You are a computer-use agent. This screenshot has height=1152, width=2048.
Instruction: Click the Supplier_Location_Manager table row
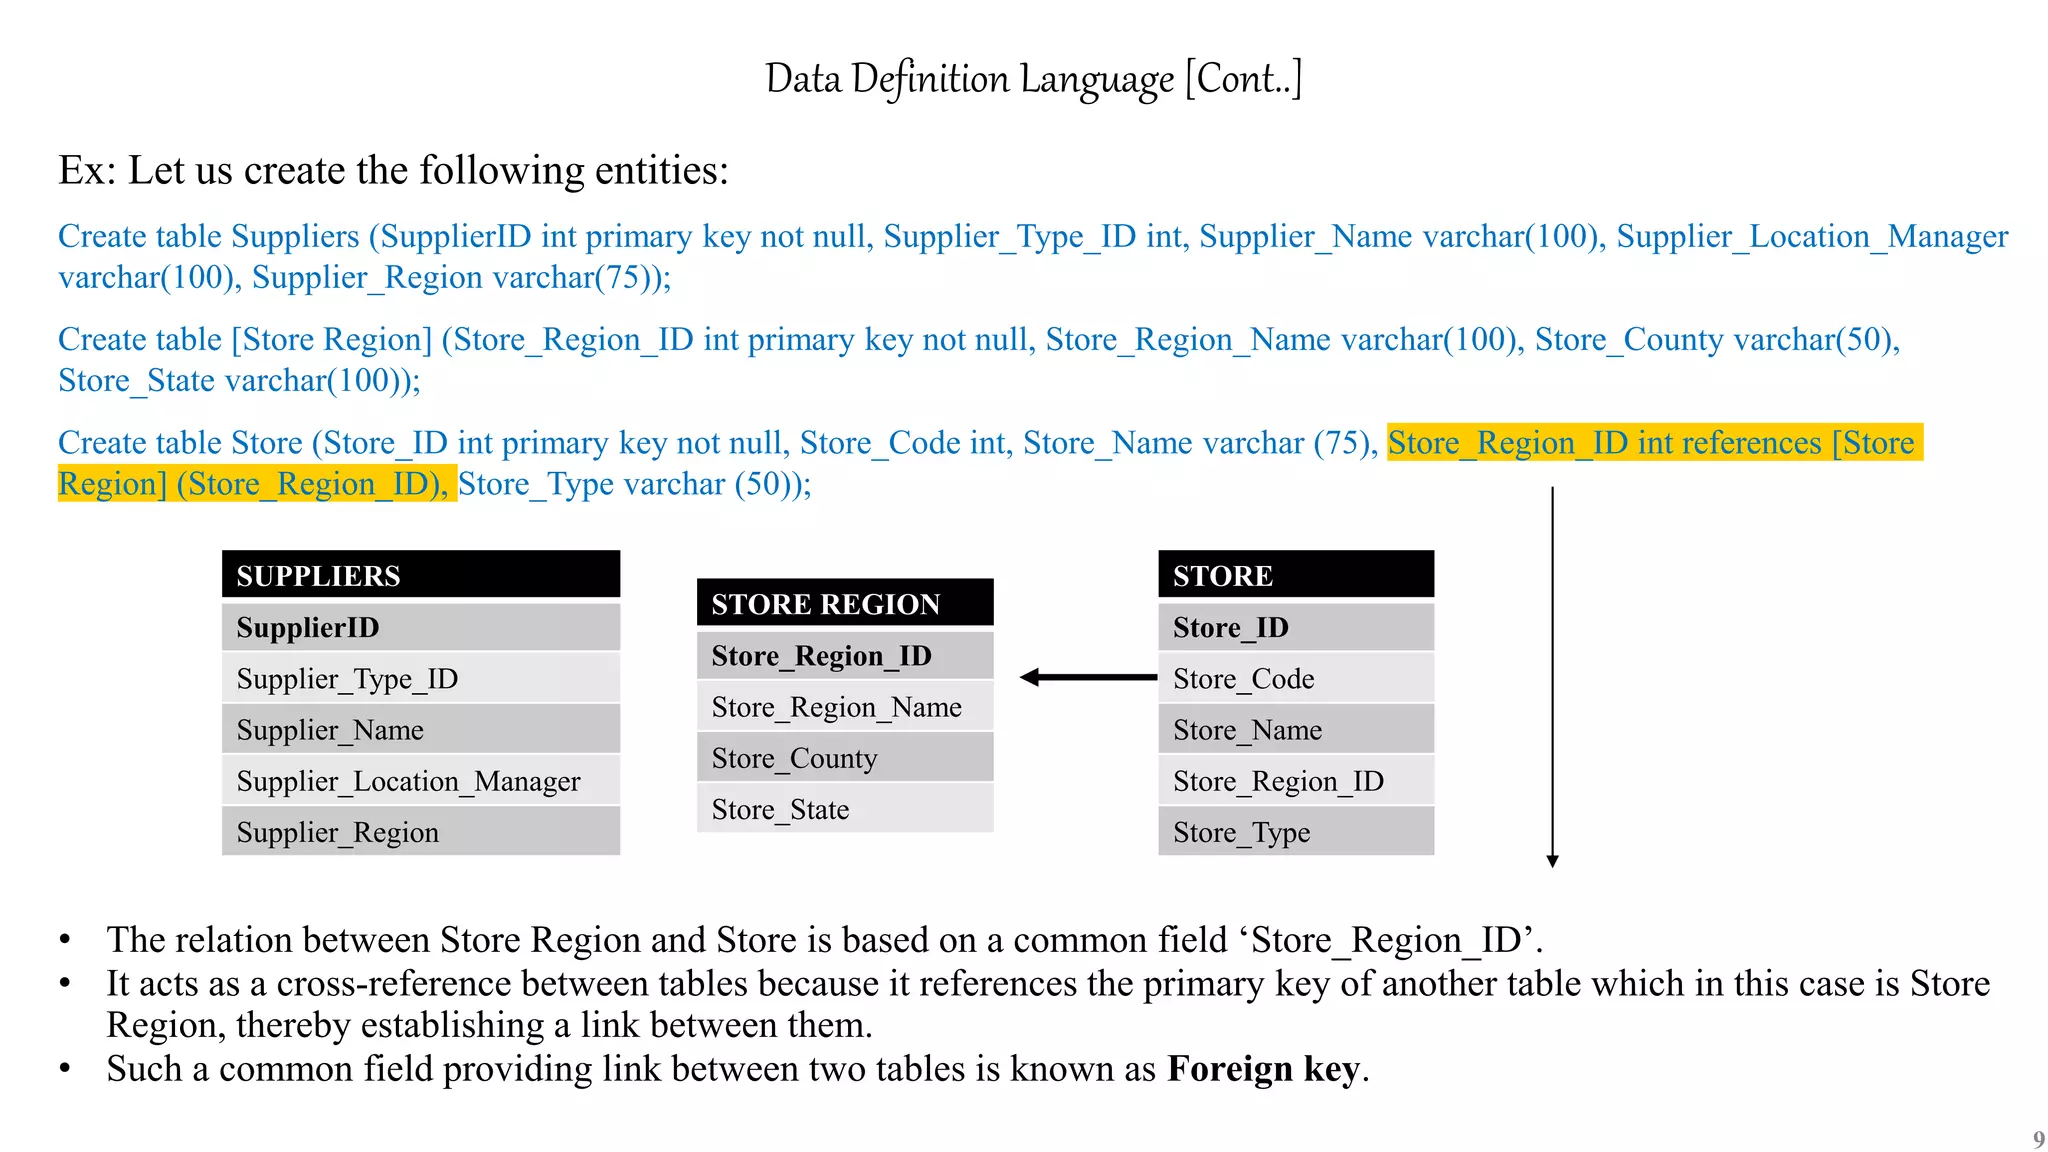click(420, 781)
